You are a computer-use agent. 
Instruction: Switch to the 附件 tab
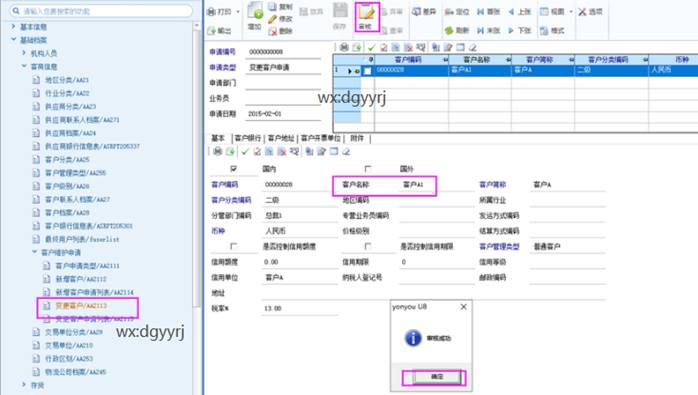click(357, 138)
